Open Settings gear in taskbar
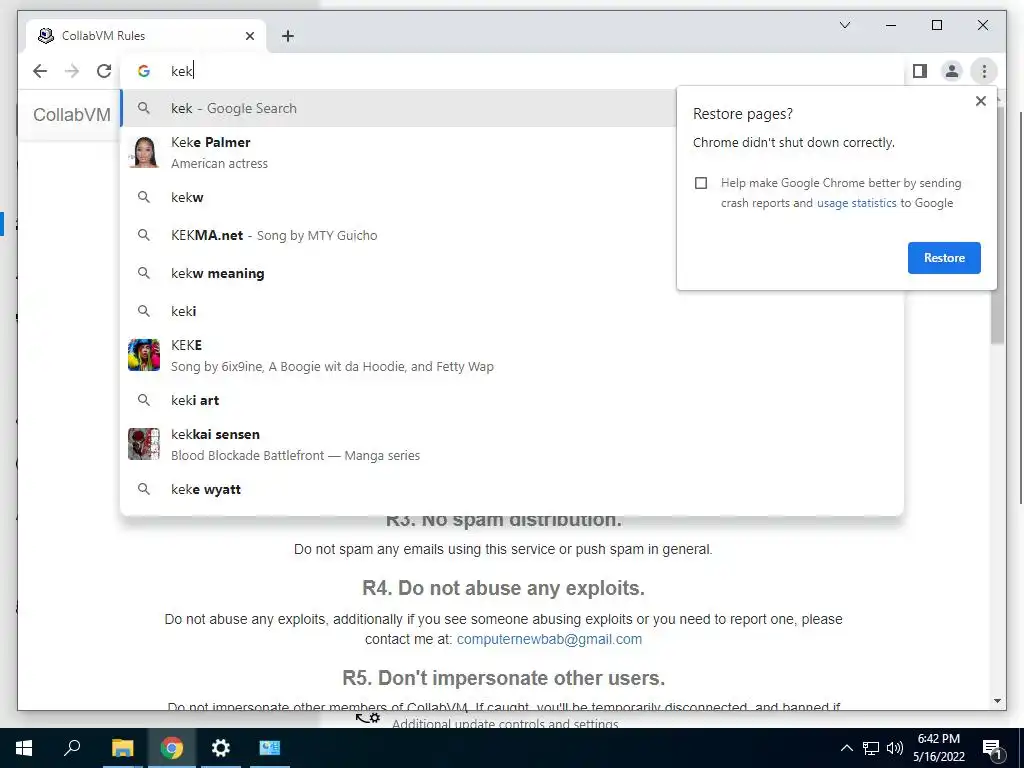1024x768 pixels. point(221,748)
